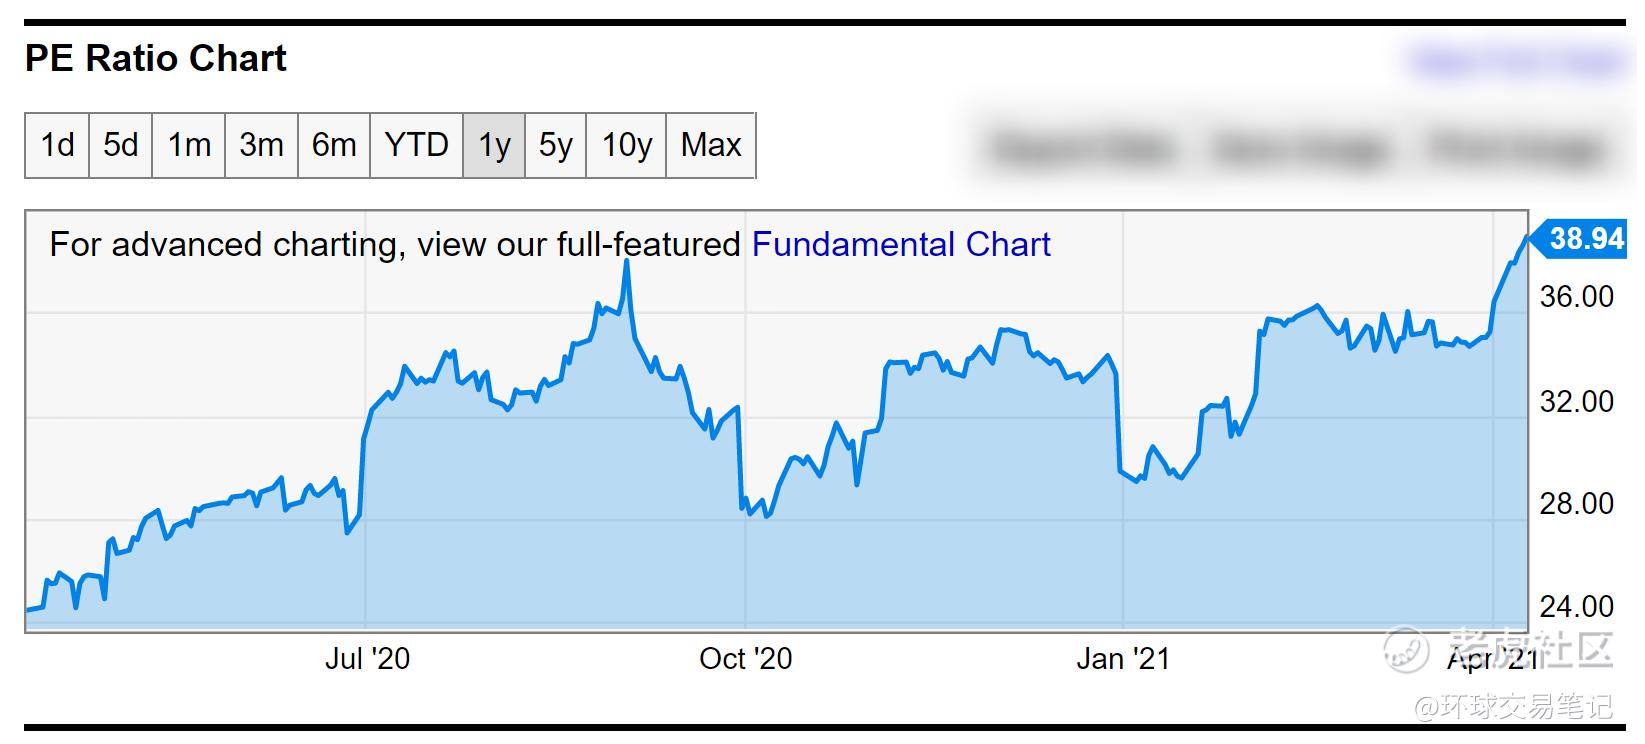The height and width of the screenshot is (744, 1645).
Task: Click the Jul '20 axis label
Action: point(367,659)
